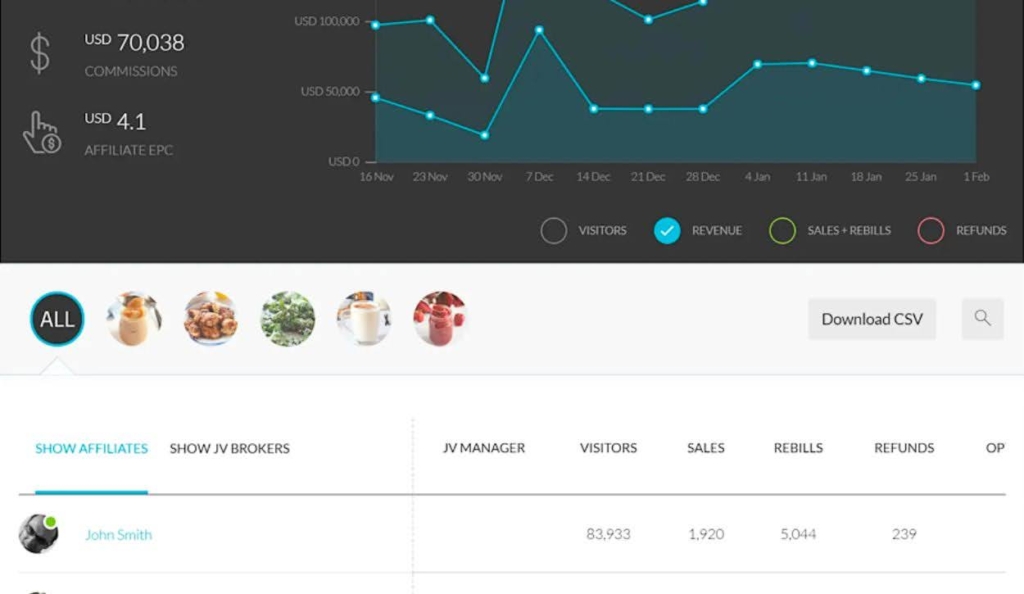The width and height of the screenshot is (1024, 594).
Task: Switch to the Show Affiliates tab
Action: [x=91, y=448]
